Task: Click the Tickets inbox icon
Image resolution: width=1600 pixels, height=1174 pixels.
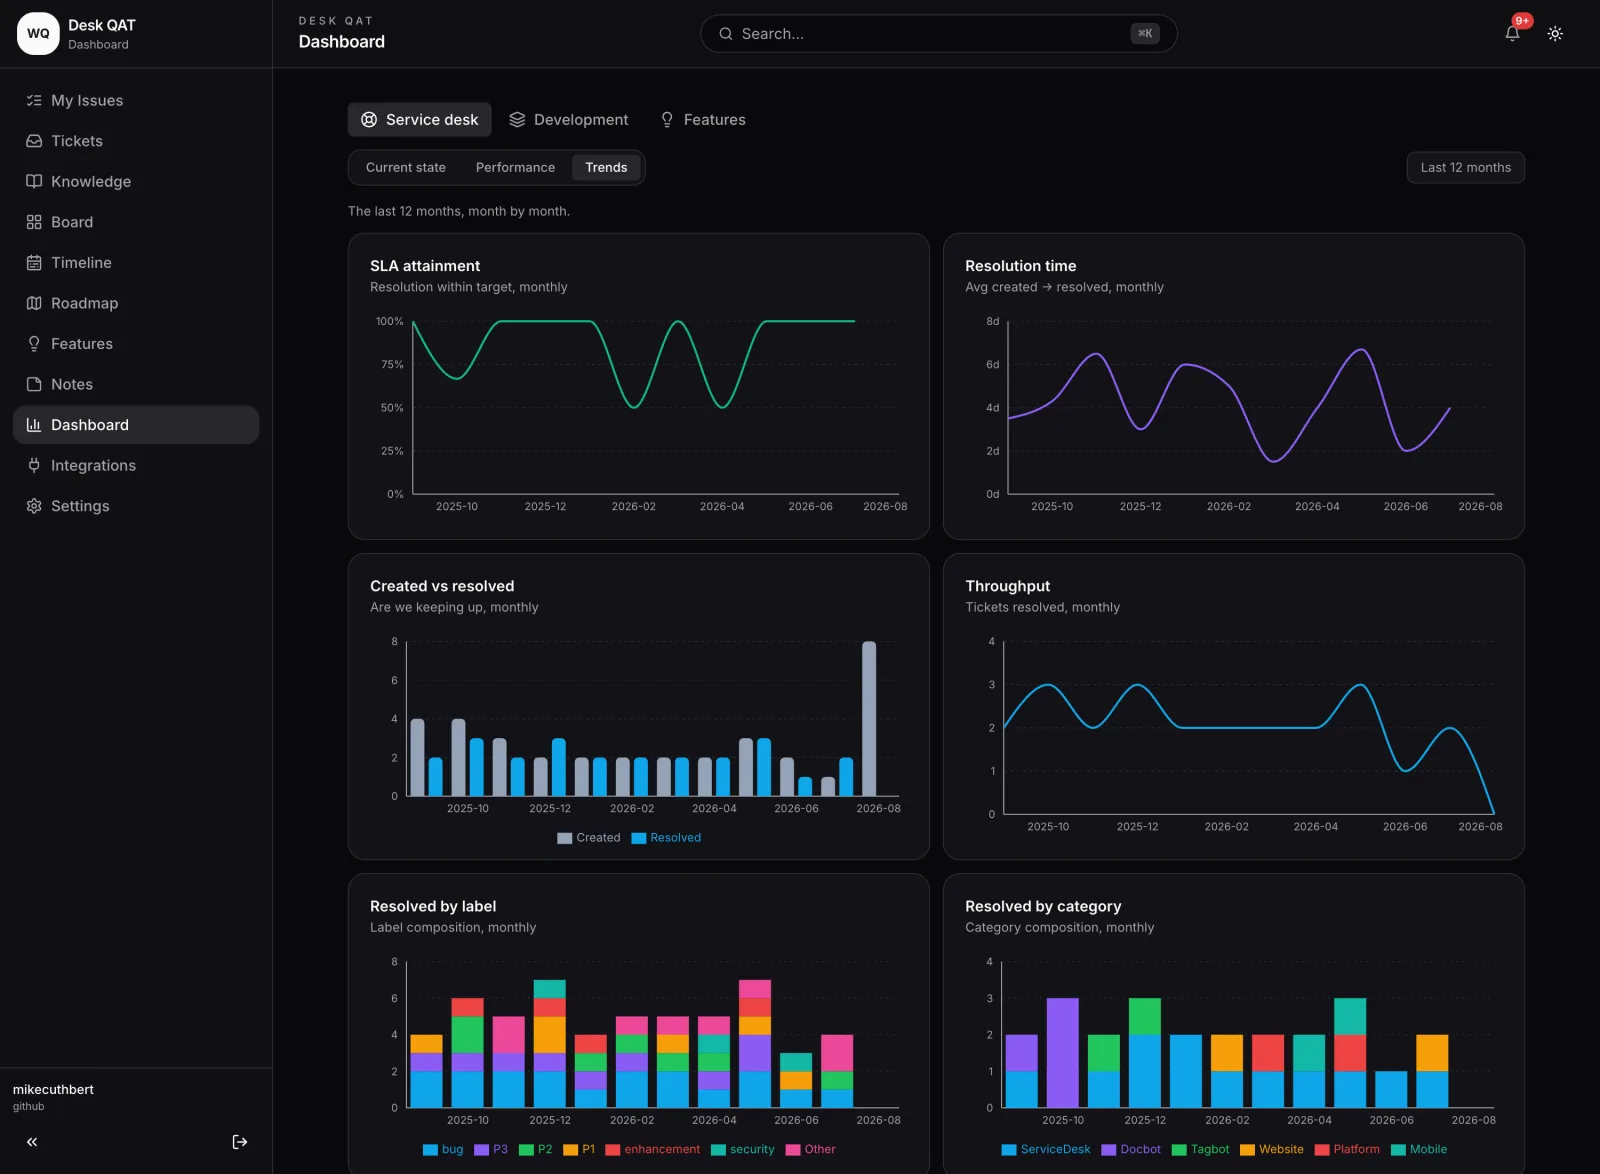Action: [34, 141]
